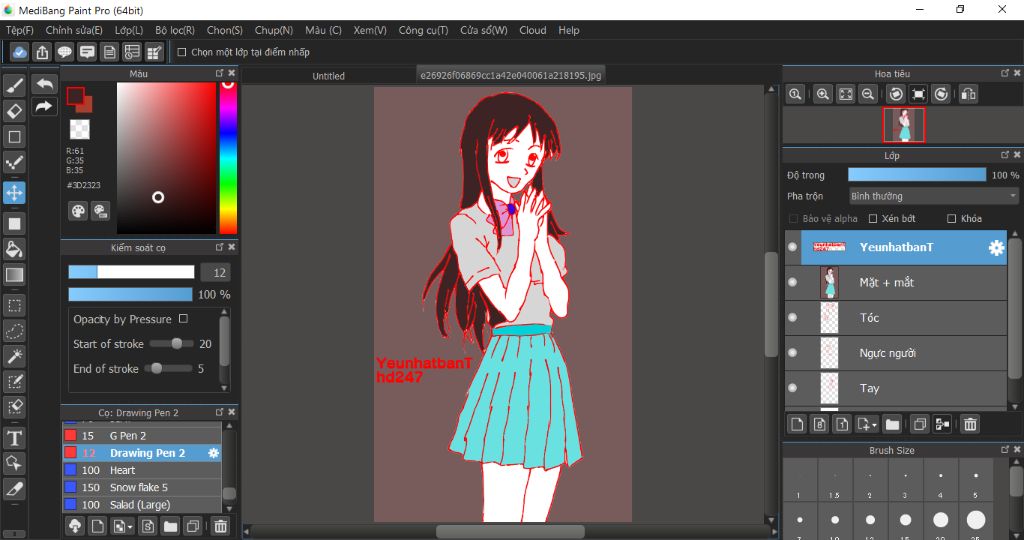Viewport: 1024px width, 540px height.
Task: Select the Select Eraser tool
Action: click(x=14, y=407)
